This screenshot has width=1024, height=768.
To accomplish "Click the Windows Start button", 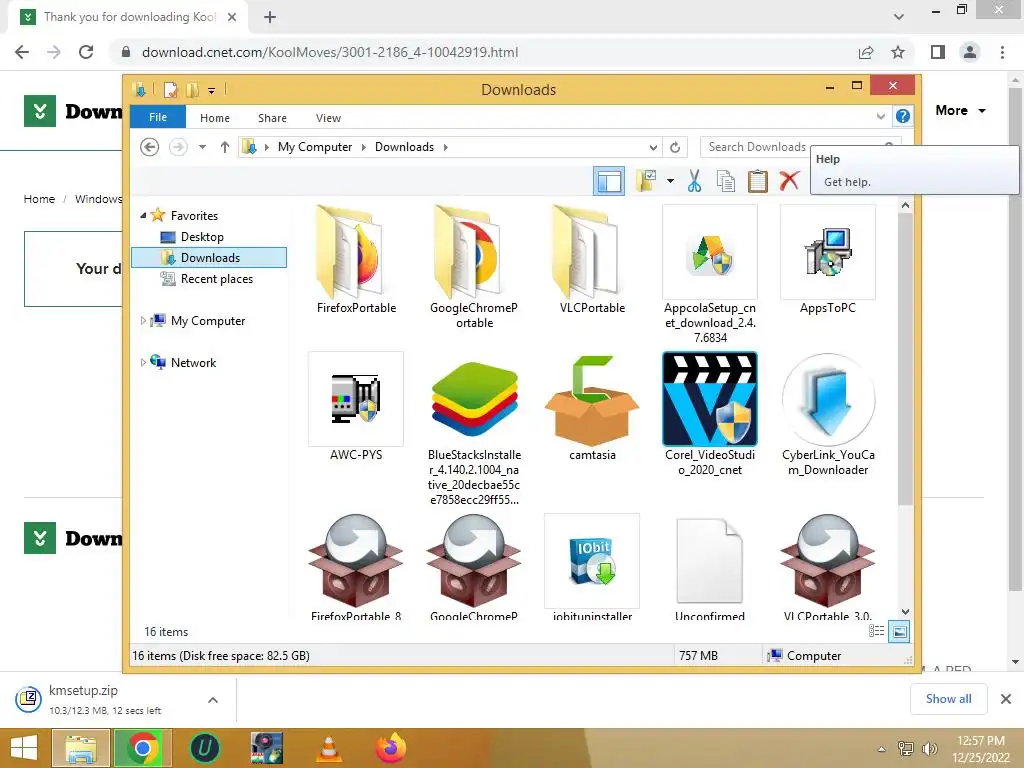I will pos(24,748).
